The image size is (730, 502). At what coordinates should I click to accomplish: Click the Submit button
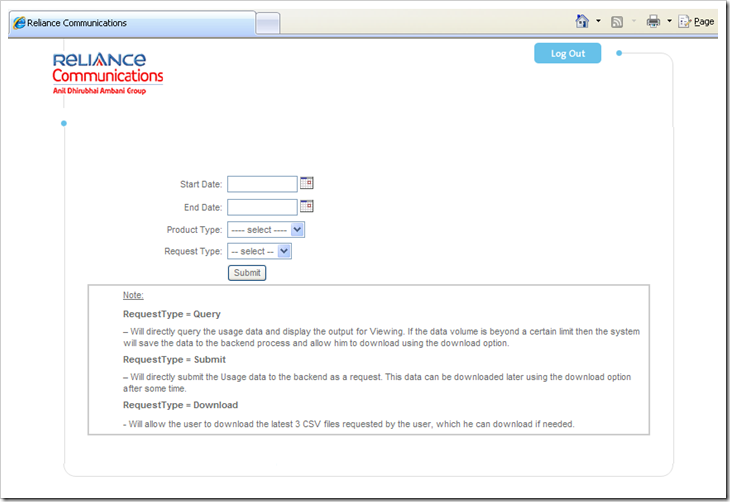[x=247, y=273]
